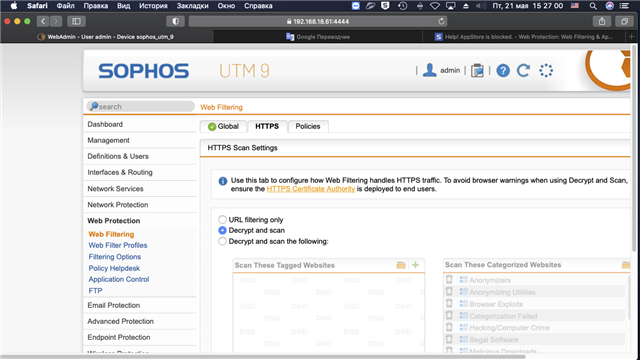This screenshot has width=640, height=360.
Task: Open Application Control page
Action: click(x=119, y=279)
